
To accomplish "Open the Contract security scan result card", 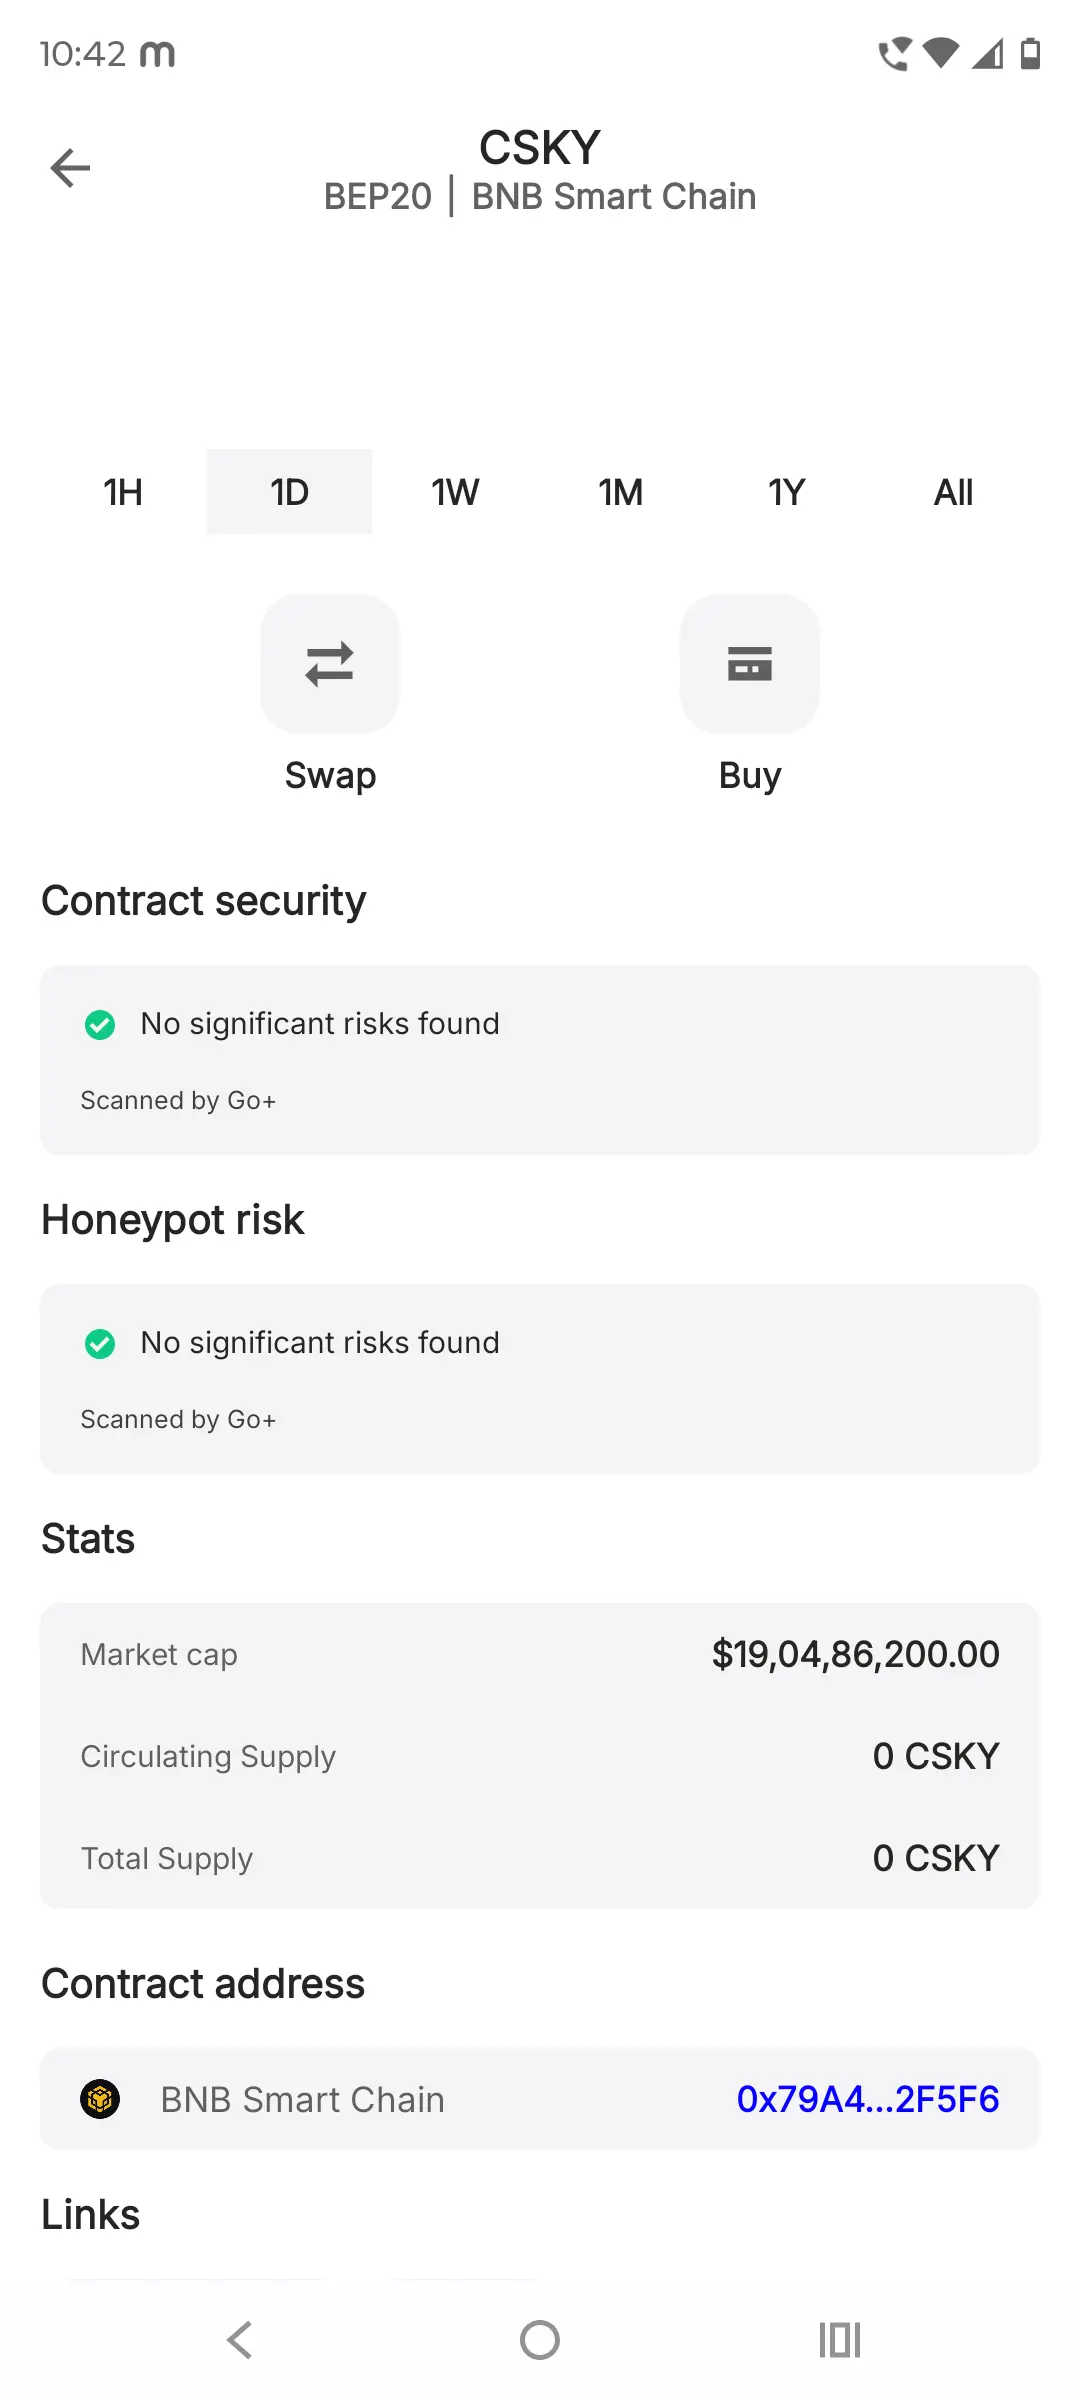I will (x=540, y=1060).
